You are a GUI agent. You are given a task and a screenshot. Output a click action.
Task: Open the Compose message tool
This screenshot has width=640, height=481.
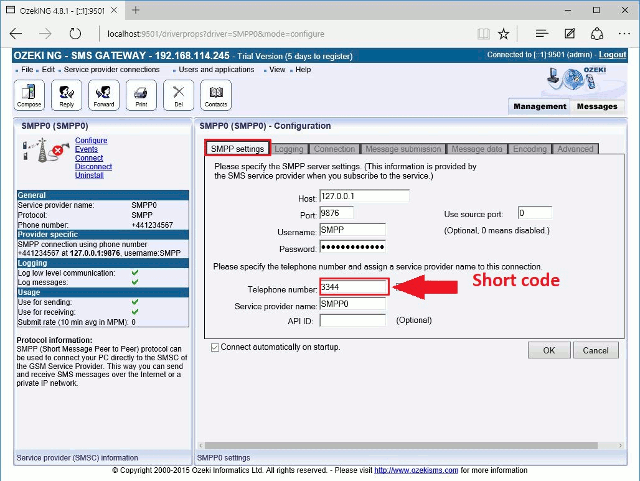point(29,95)
